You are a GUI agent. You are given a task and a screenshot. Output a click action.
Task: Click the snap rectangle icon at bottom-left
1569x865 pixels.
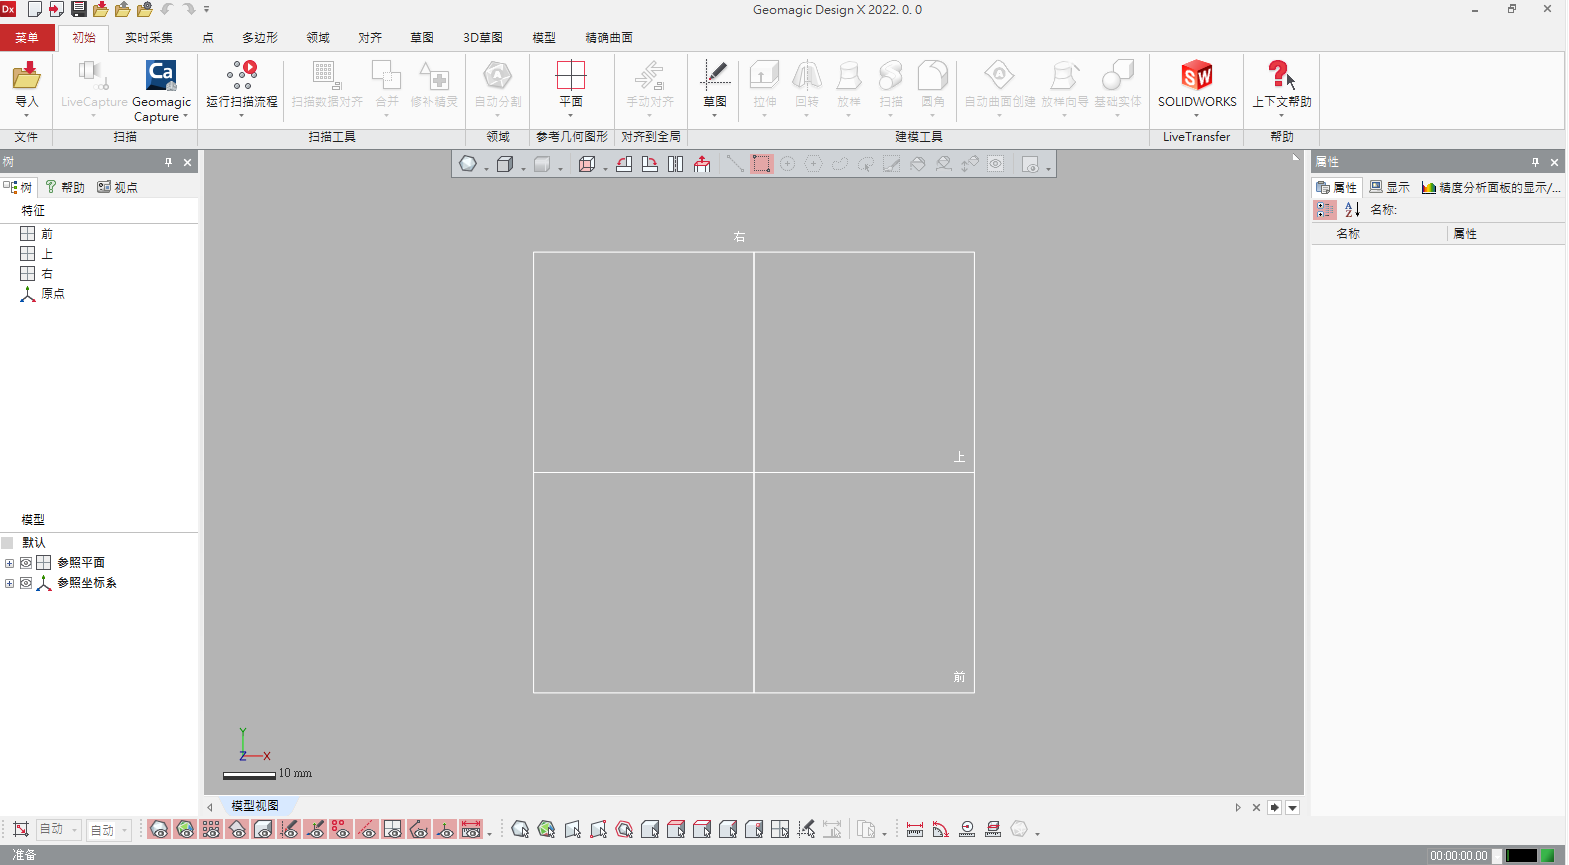coord(20,829)
